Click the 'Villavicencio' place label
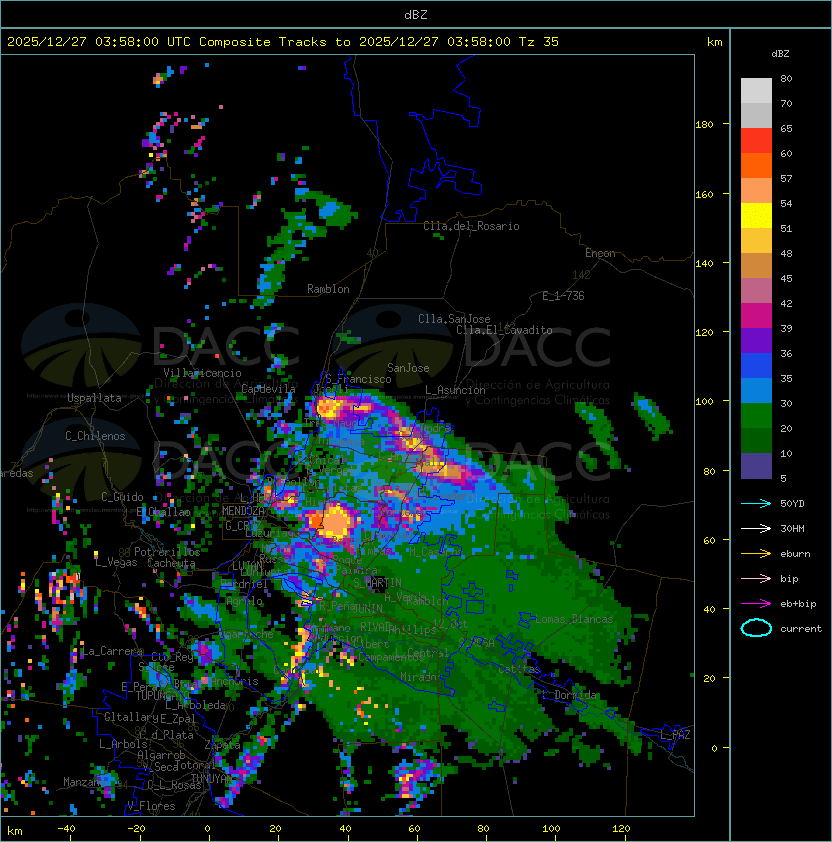Viewport: 832px width, 842px height. 202,373
